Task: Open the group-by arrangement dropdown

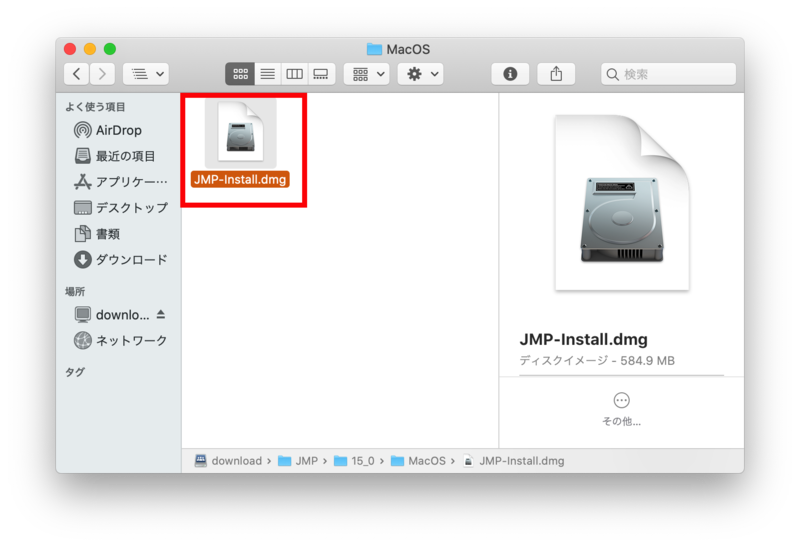Action: coord(367,74)
